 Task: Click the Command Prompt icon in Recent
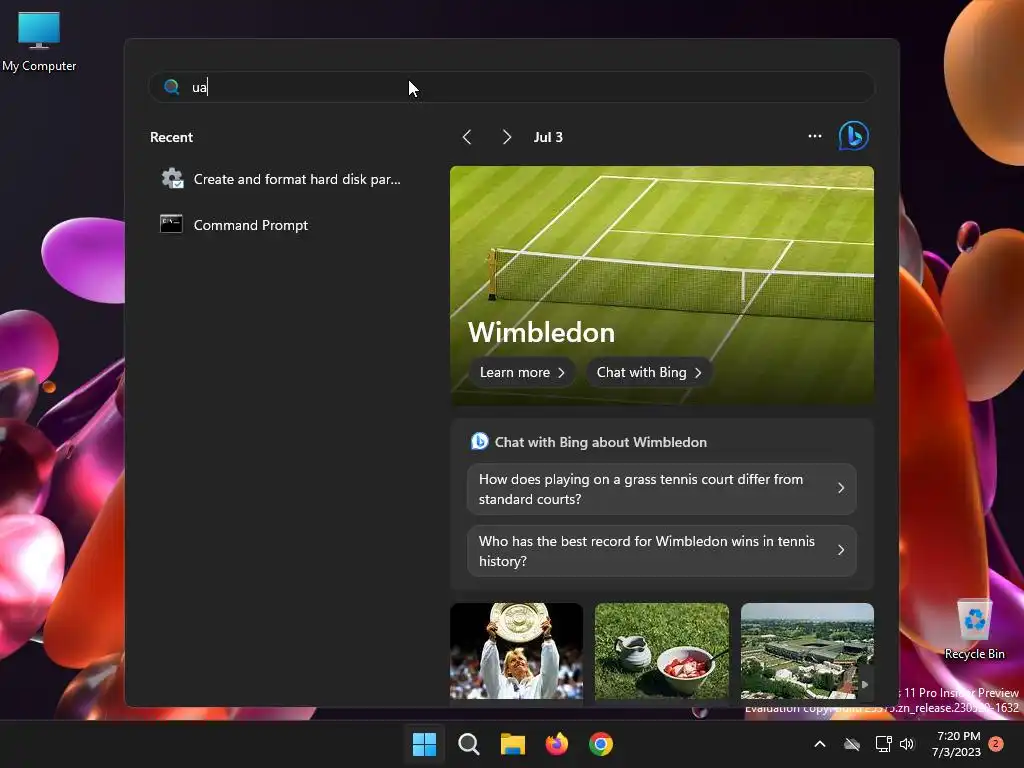tap(172, 224)
